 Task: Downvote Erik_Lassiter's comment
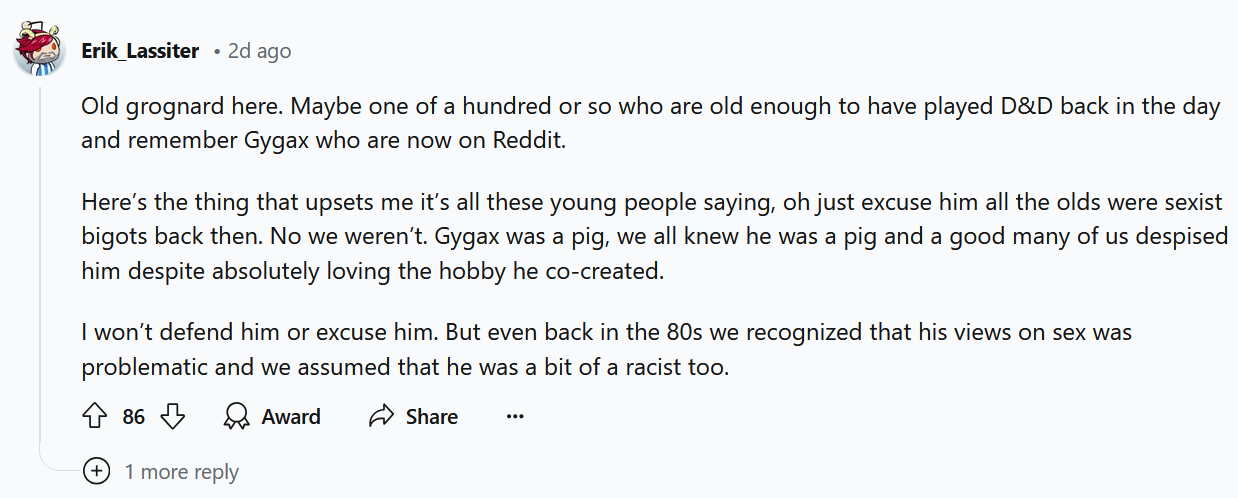point(173,417)
